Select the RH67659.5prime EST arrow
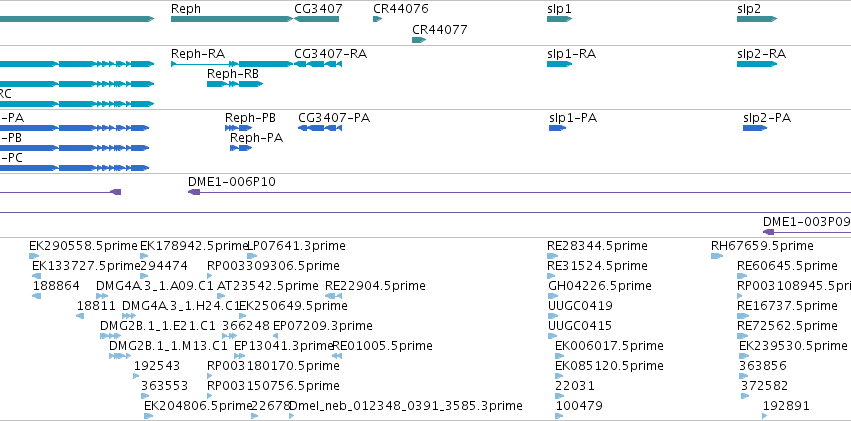The image size is (851, 421). [x=717, y=256]
